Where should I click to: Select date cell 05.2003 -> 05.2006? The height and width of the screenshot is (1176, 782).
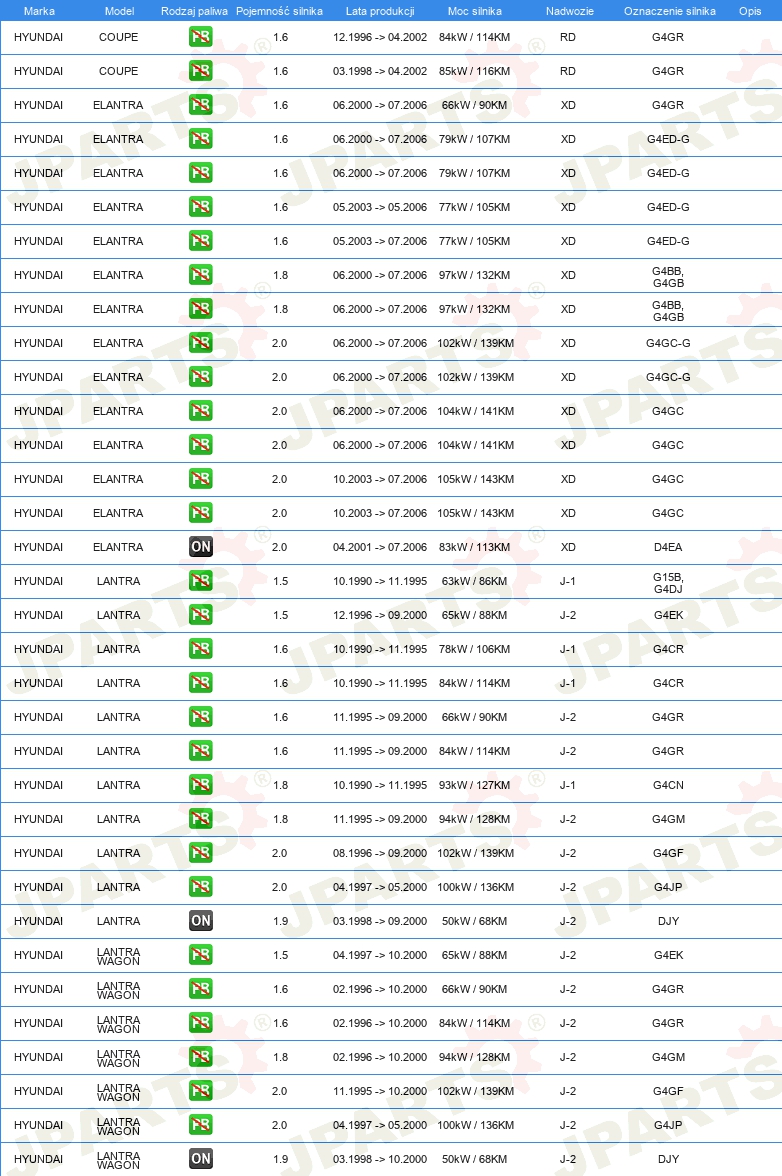(x=380, y=207)
